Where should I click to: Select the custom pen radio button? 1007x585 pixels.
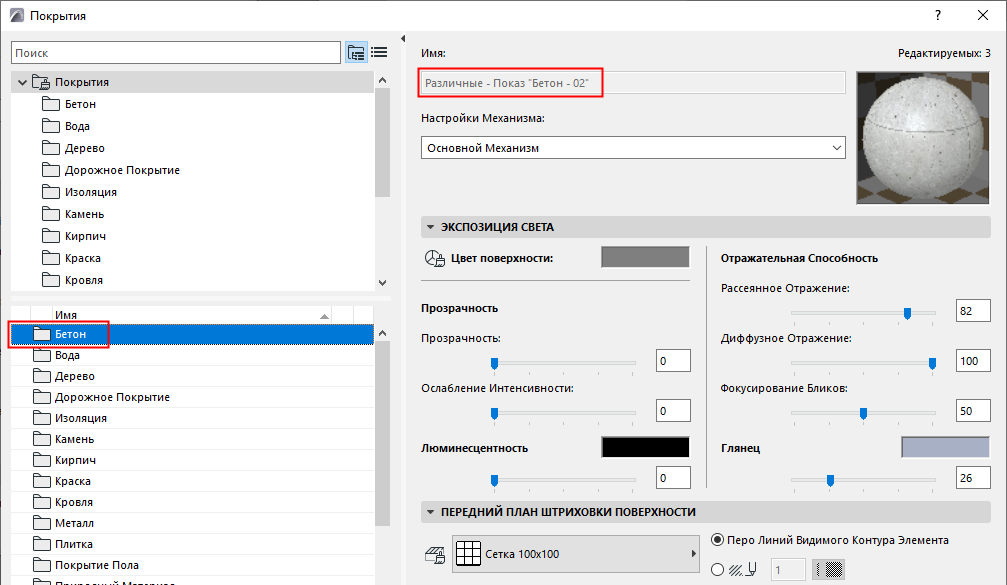[717, 569]
